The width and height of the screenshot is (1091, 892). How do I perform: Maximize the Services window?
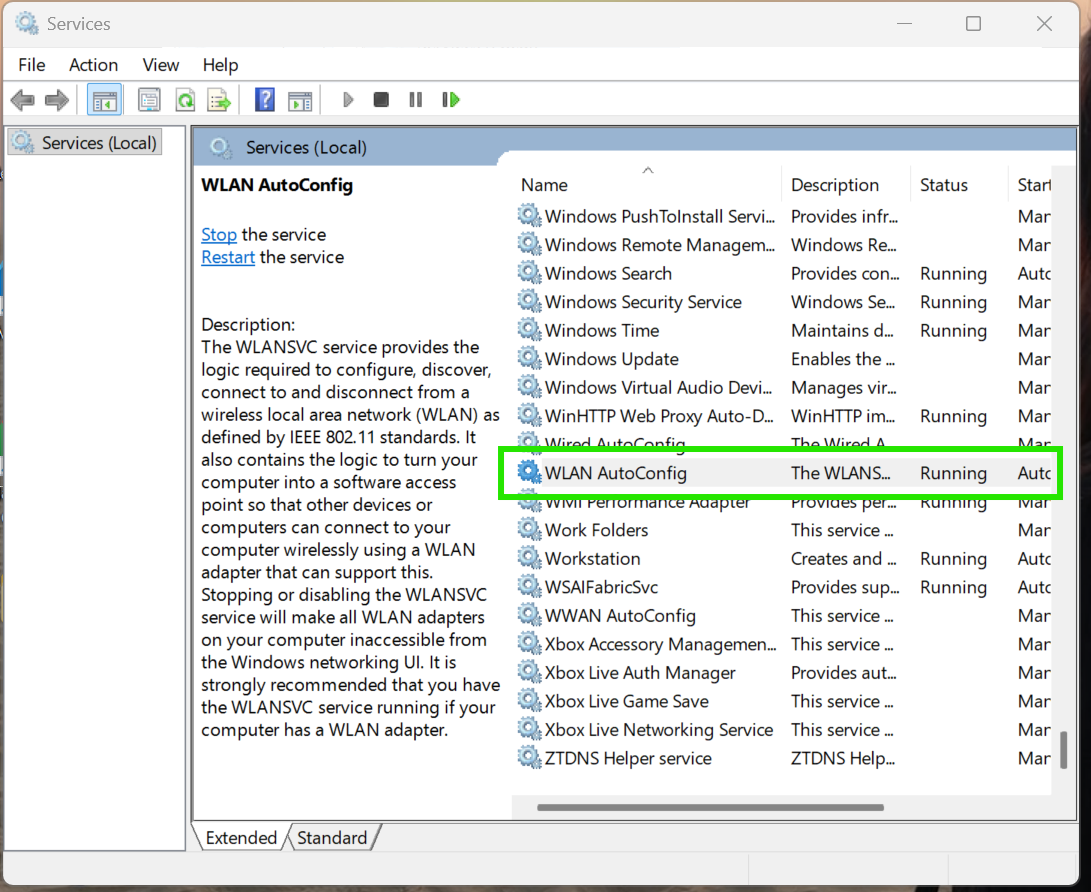point(973,24)
